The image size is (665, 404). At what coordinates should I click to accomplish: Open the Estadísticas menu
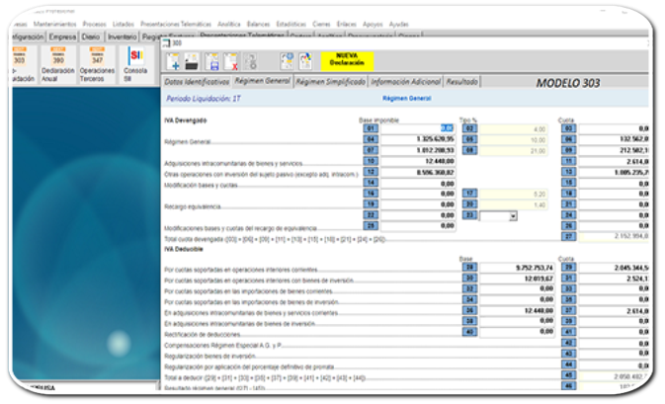[291, 24]
